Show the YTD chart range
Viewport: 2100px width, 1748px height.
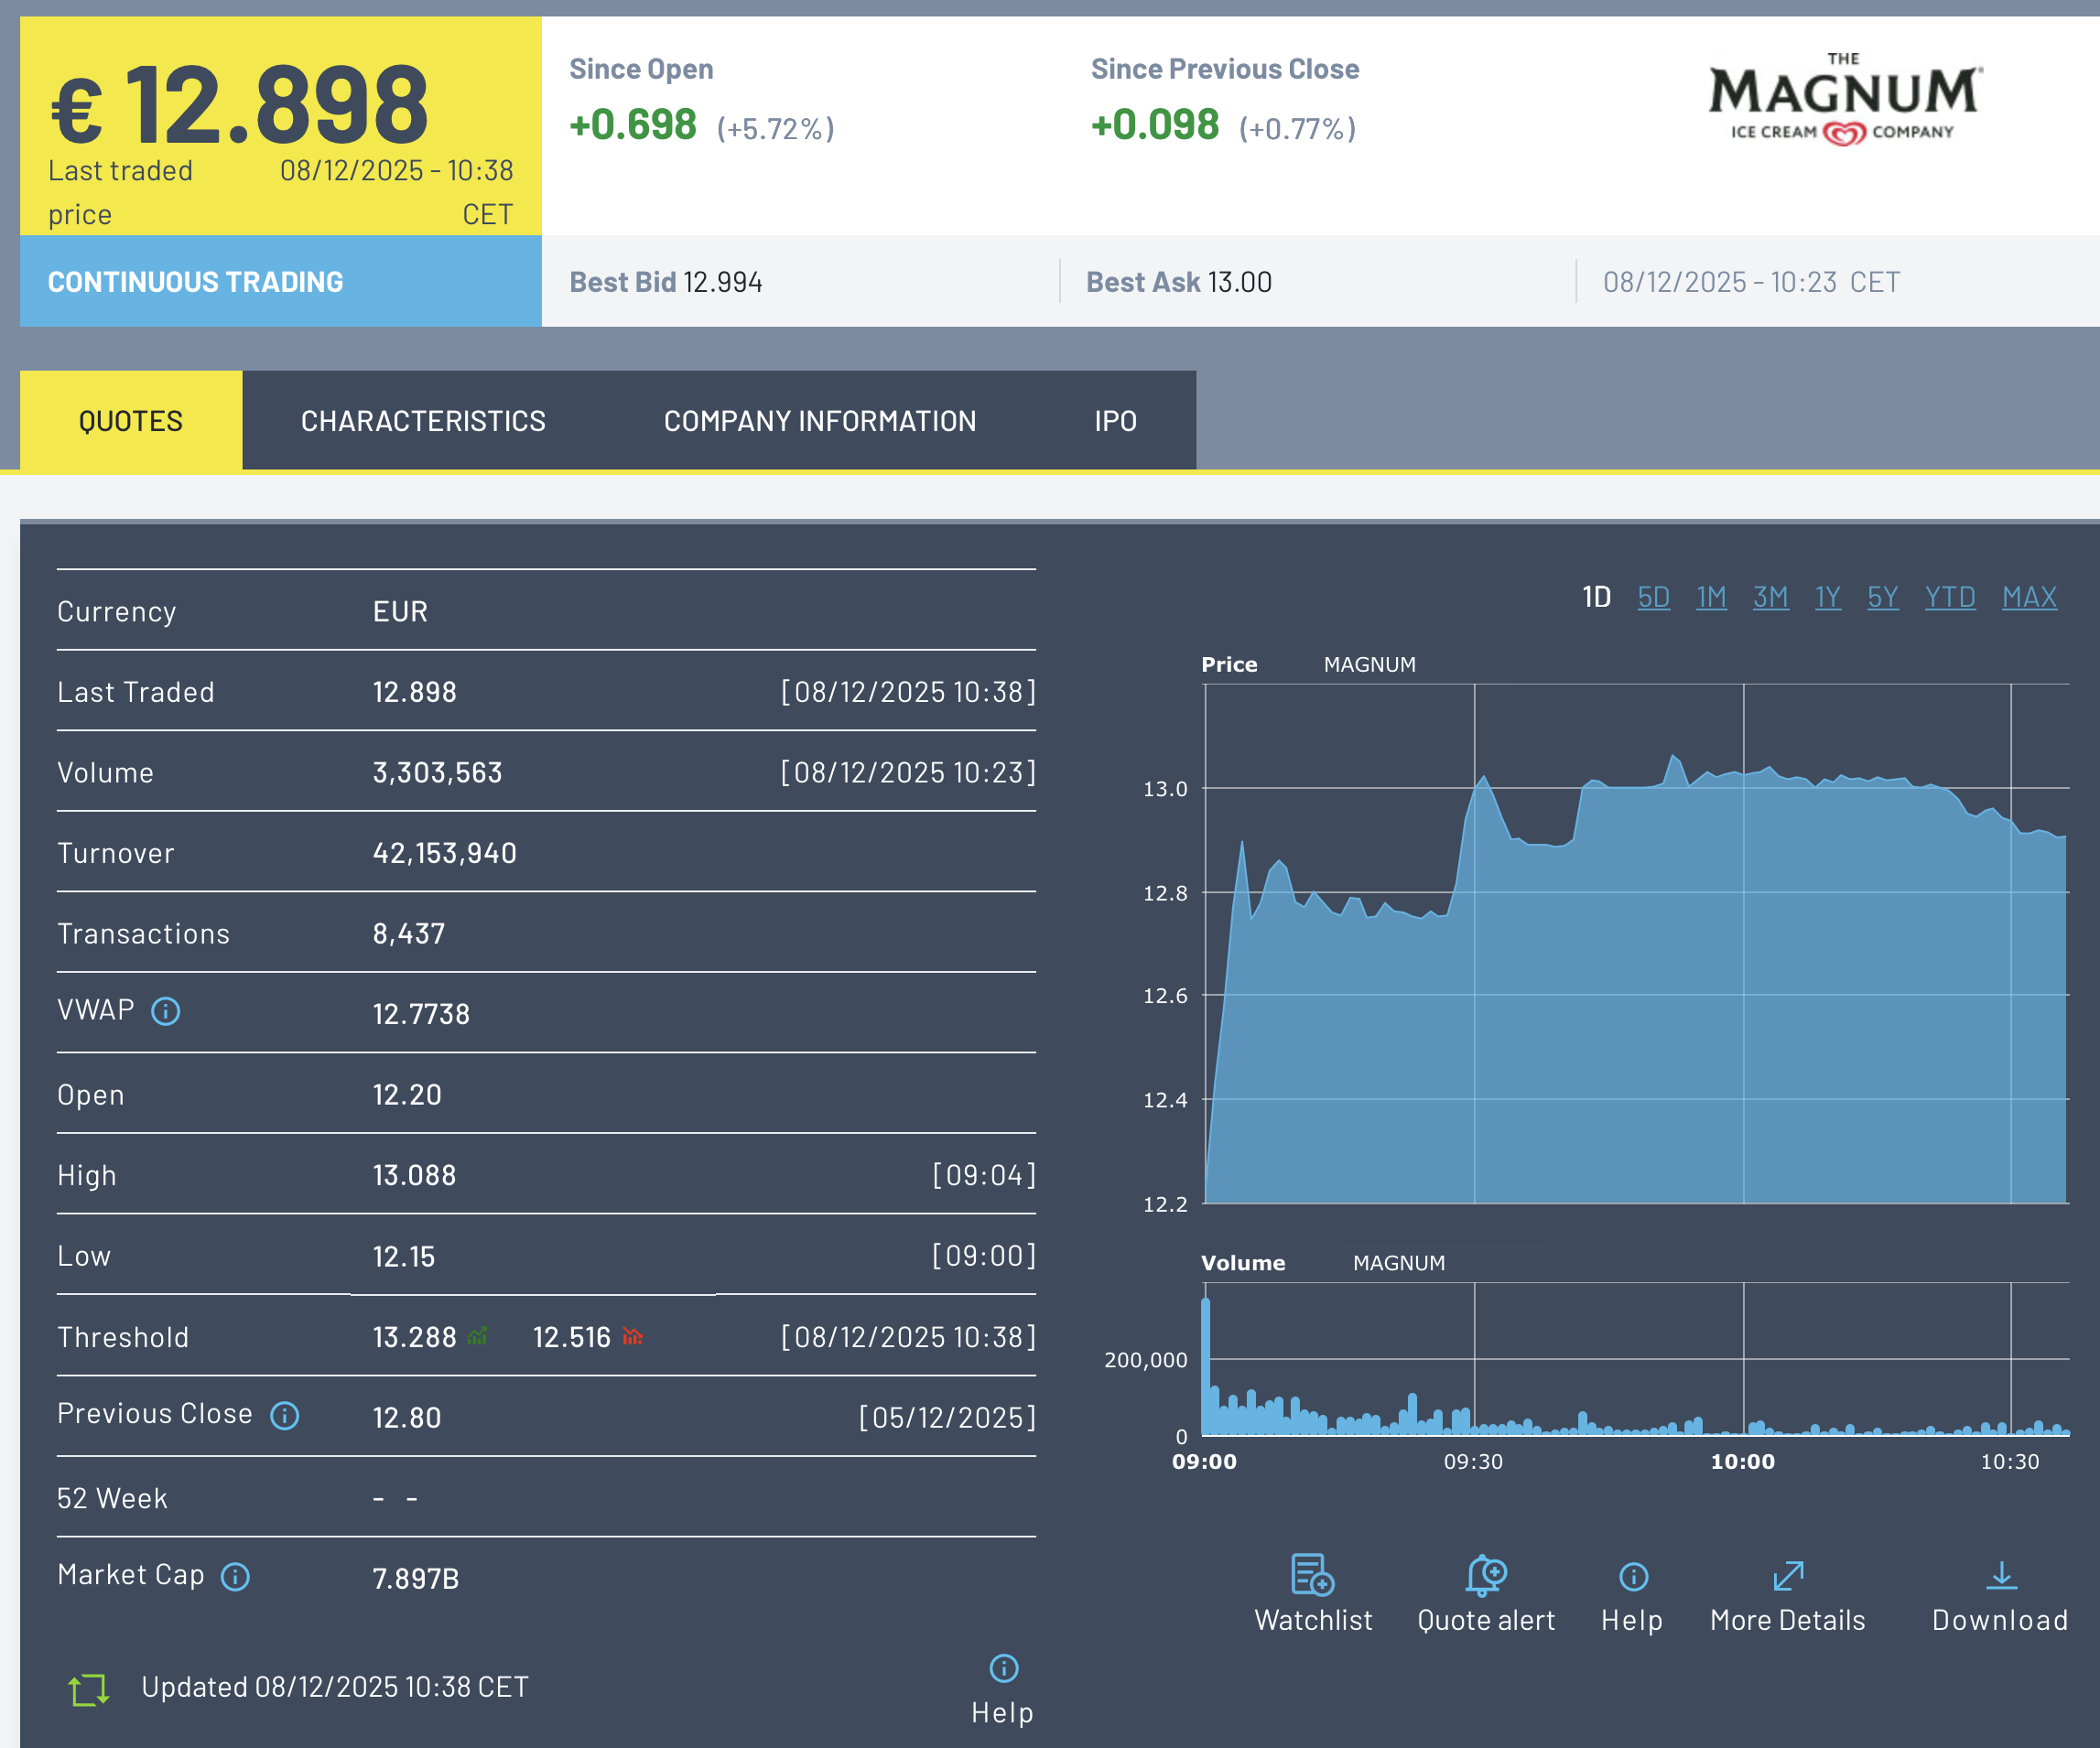click(1949, 597)
